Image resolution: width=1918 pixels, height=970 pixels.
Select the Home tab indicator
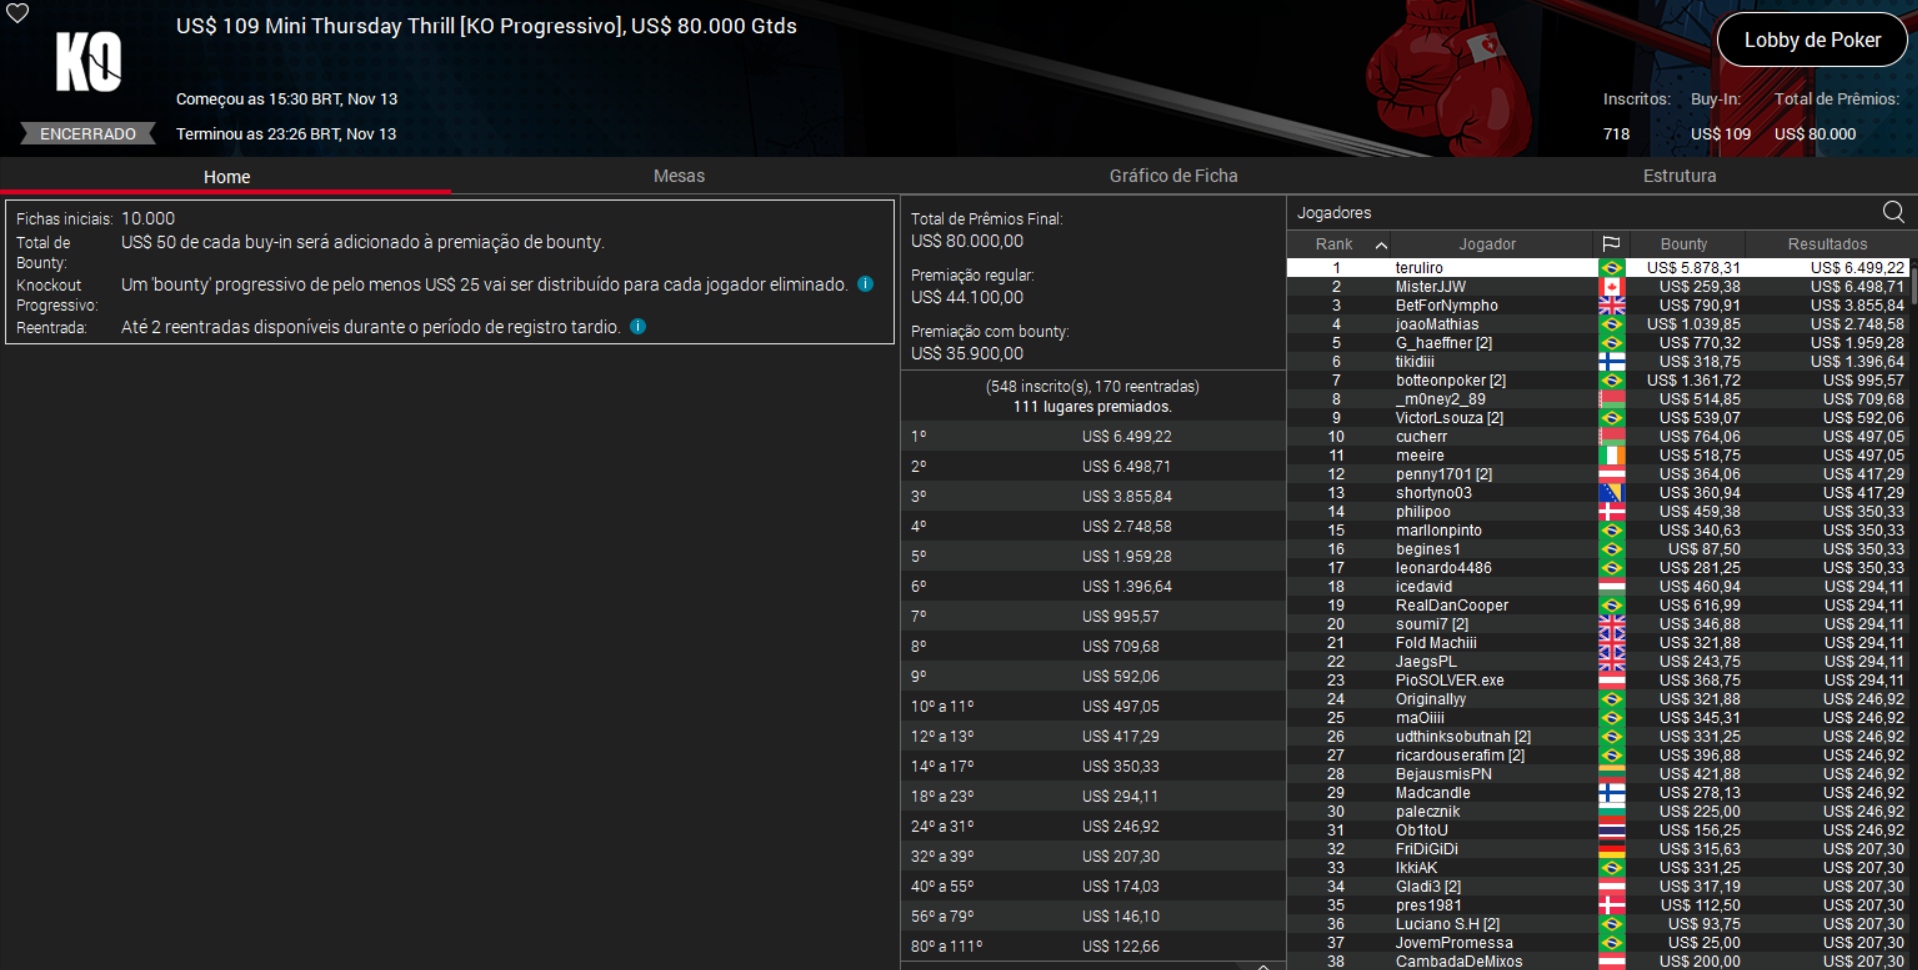(x=226, y=176)
